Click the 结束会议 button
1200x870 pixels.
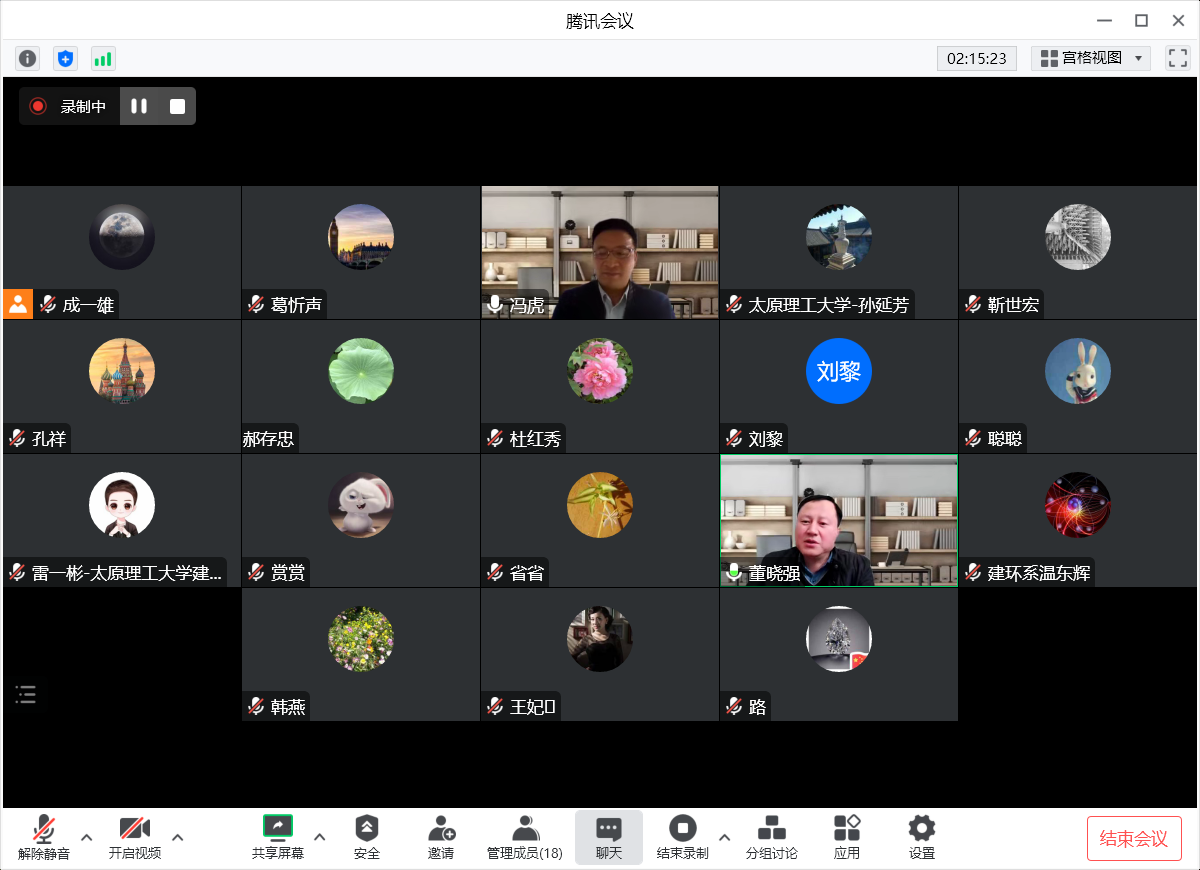1134,838
